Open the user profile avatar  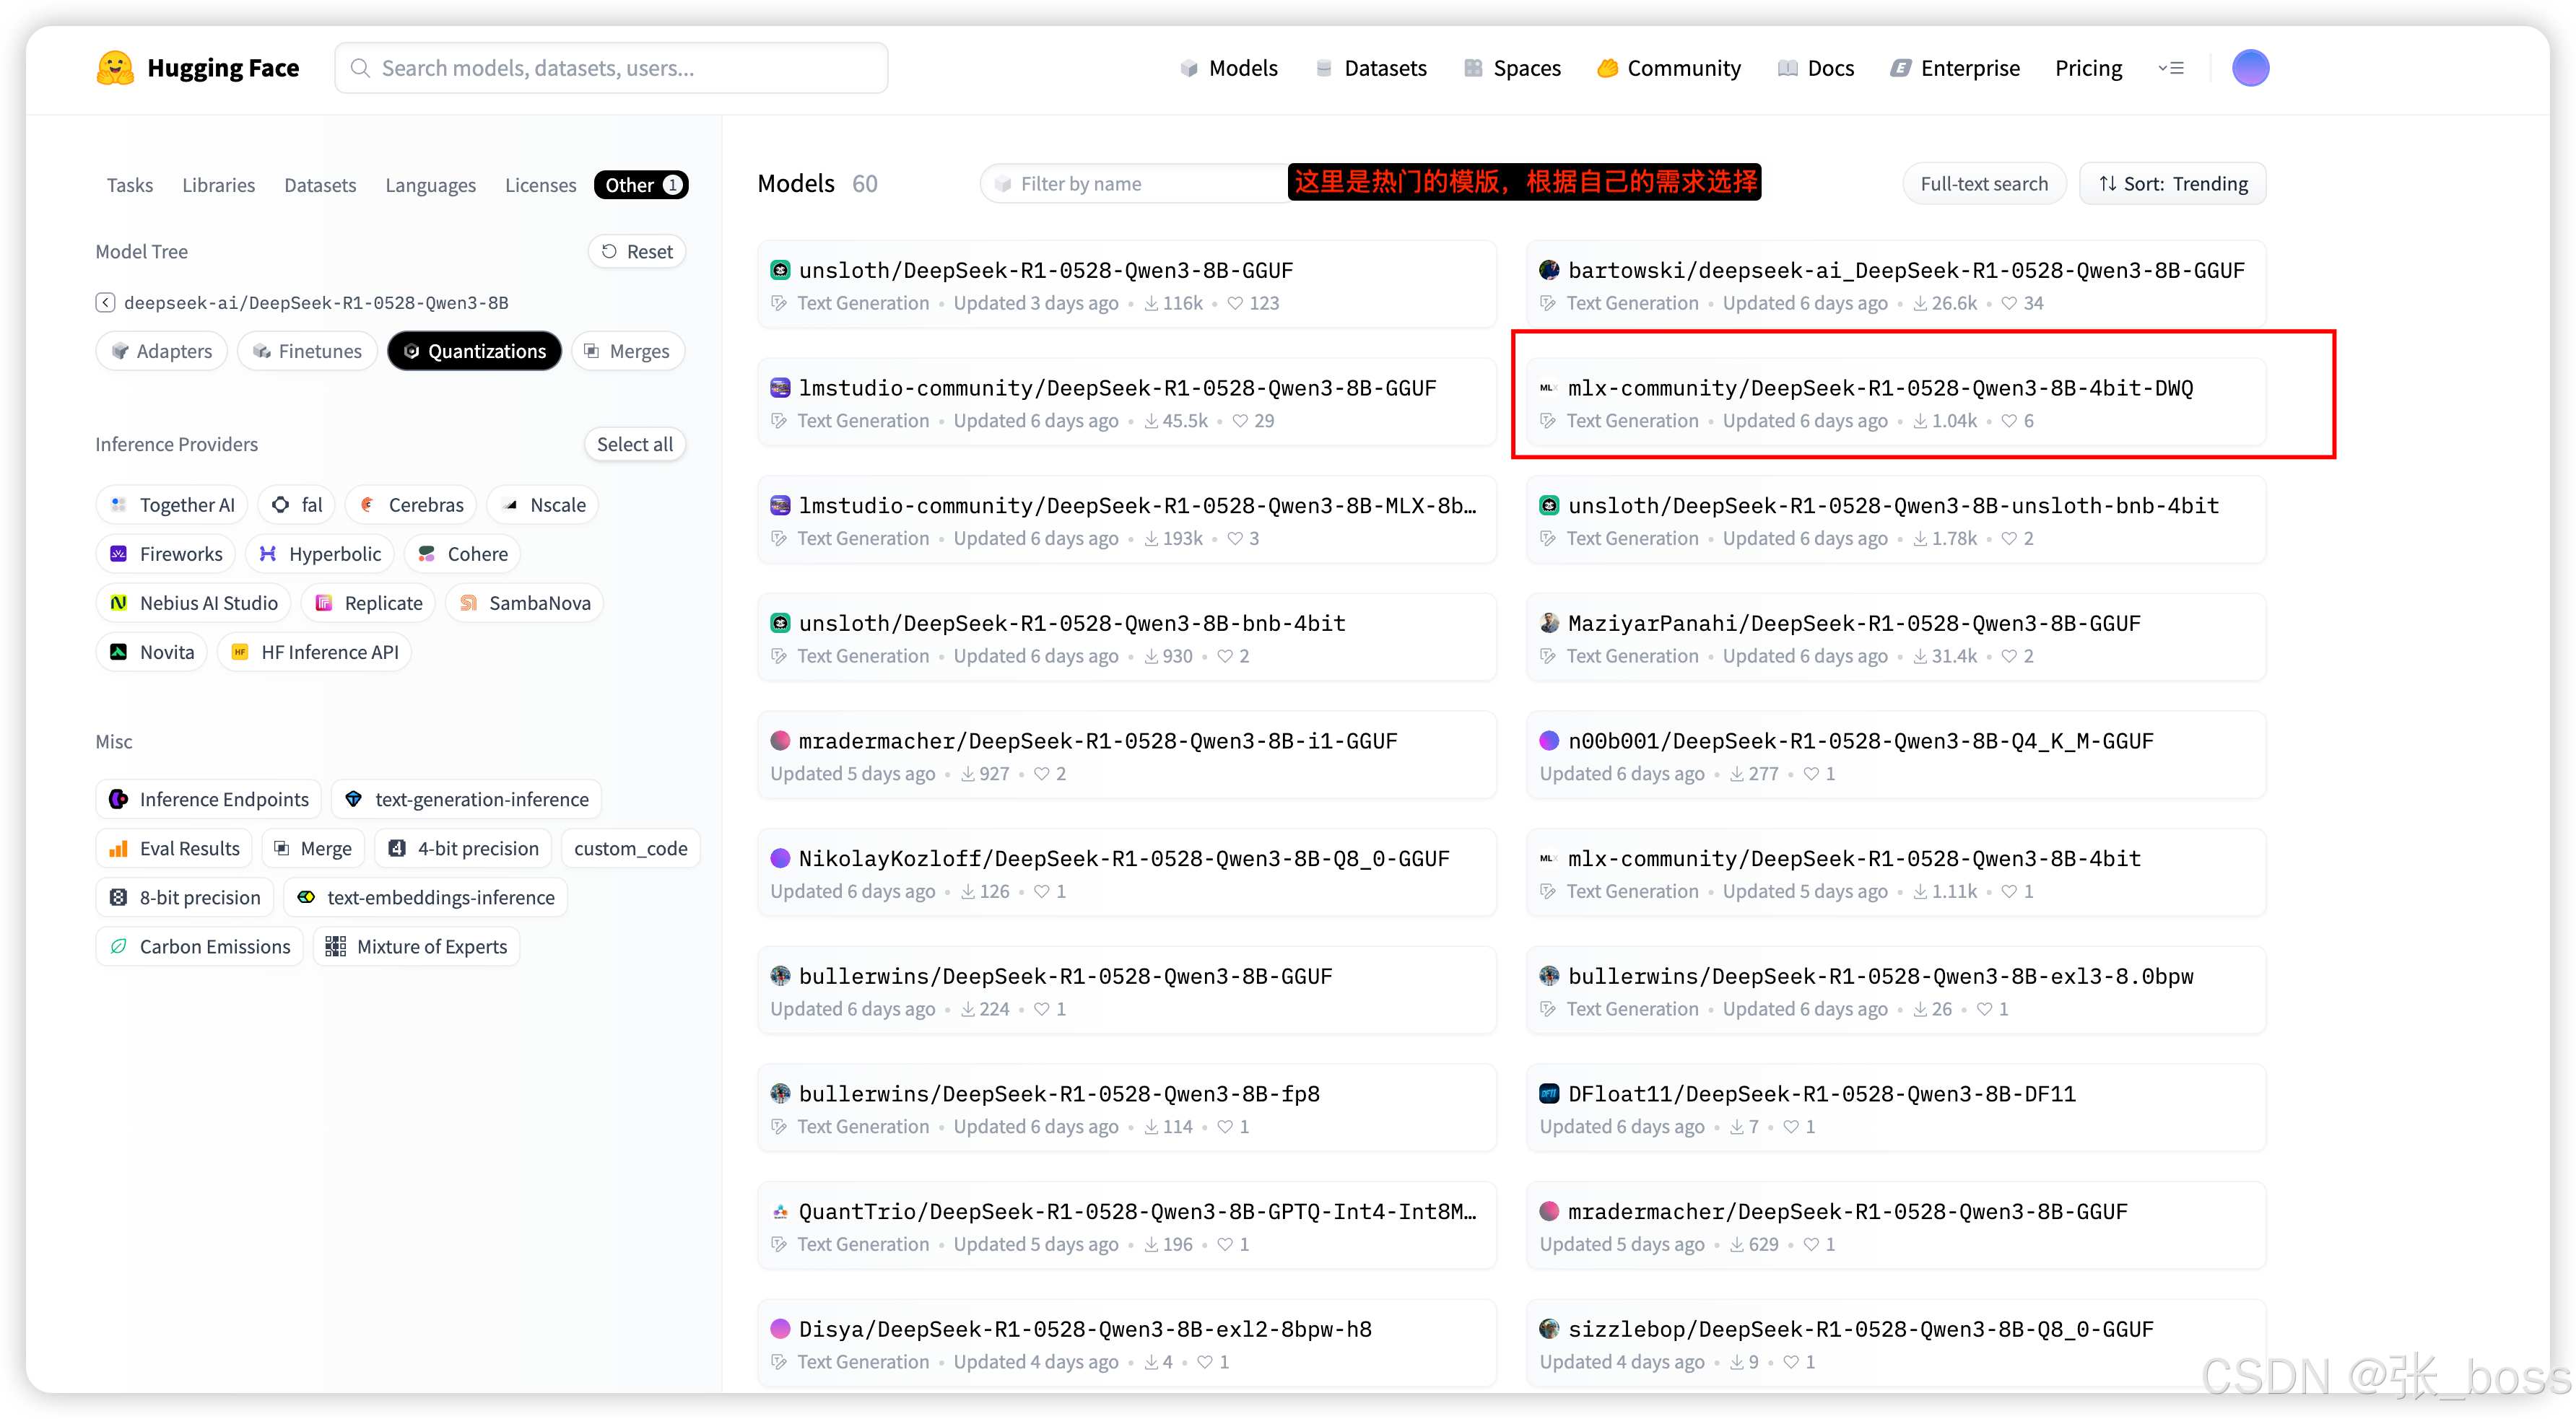[2250, 68]
